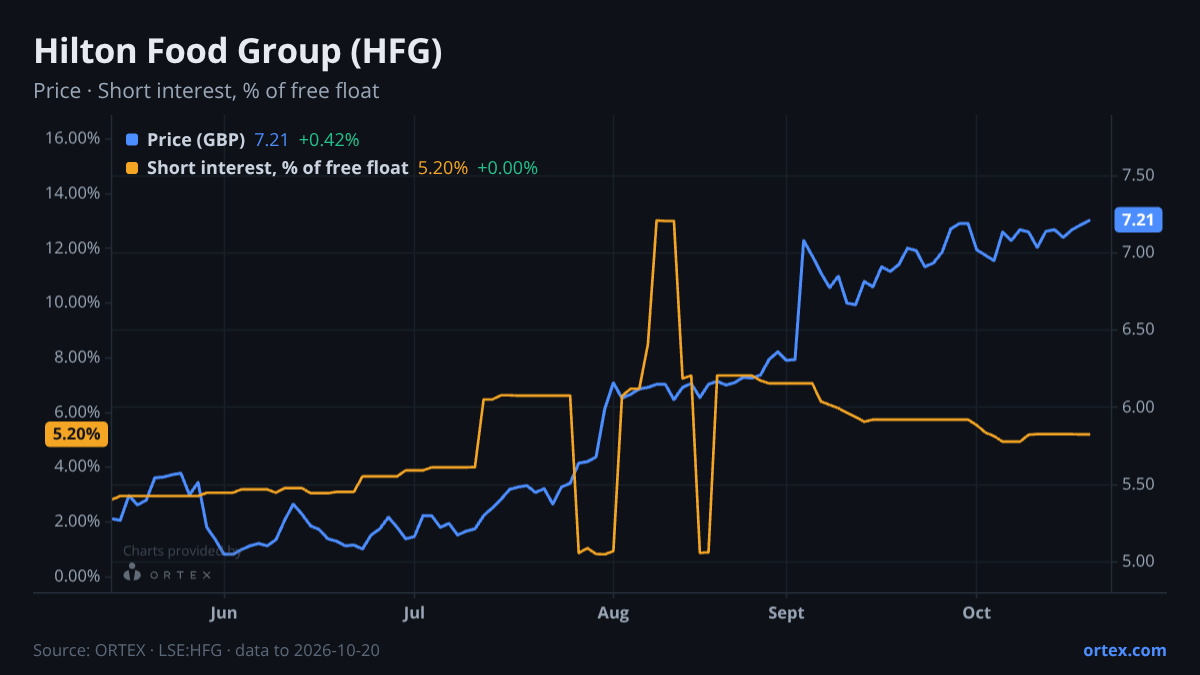The width and height of the screenshot is (1200, 675).
Task: Click the +0.42% price change value
Action: pyautogui.click(x=329, y=140)
